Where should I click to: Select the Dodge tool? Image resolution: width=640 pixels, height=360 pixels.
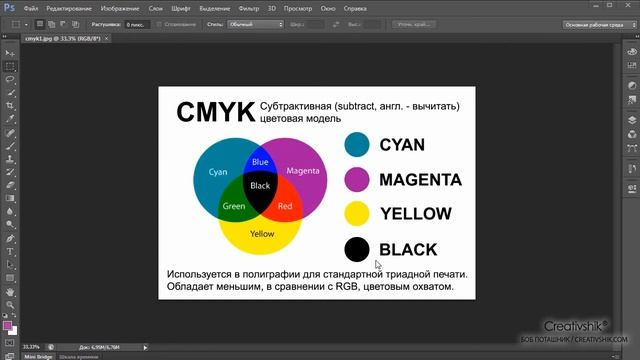[10, 224]
